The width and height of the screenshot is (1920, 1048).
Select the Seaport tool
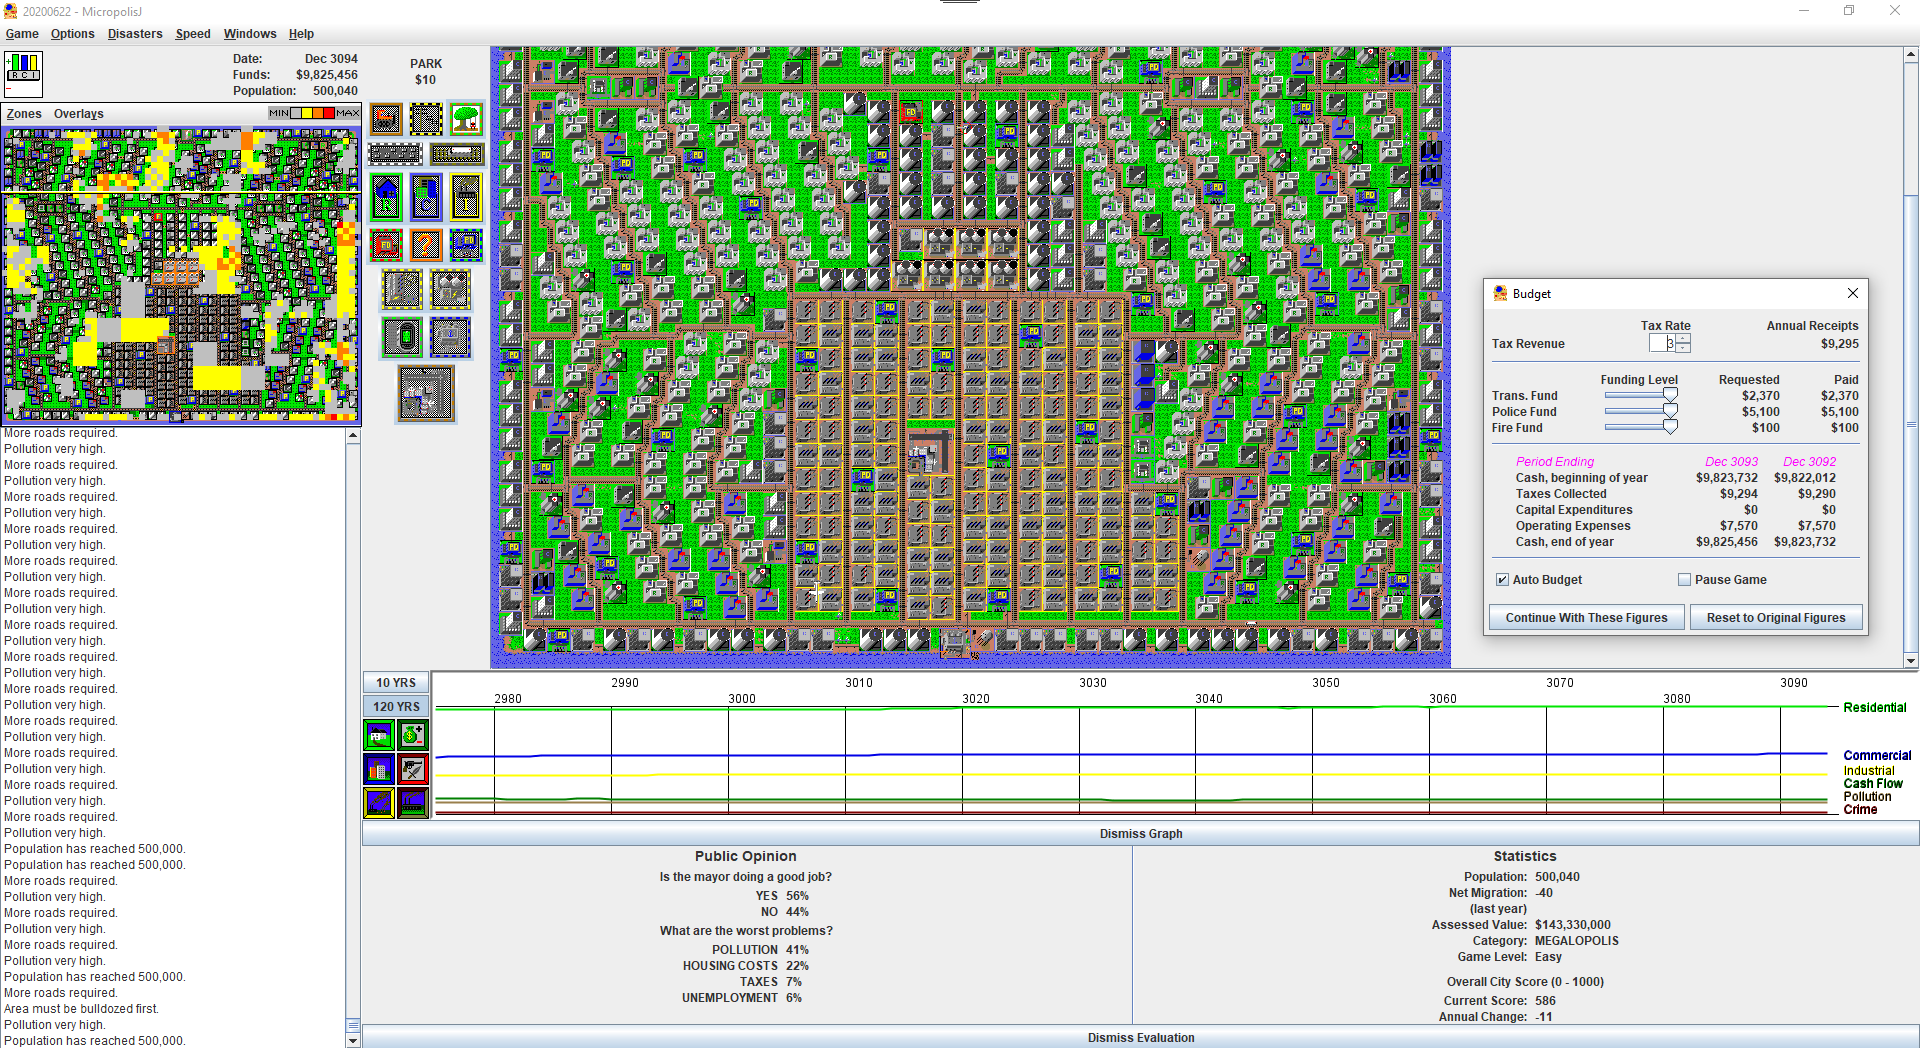[x=450, y=337]
